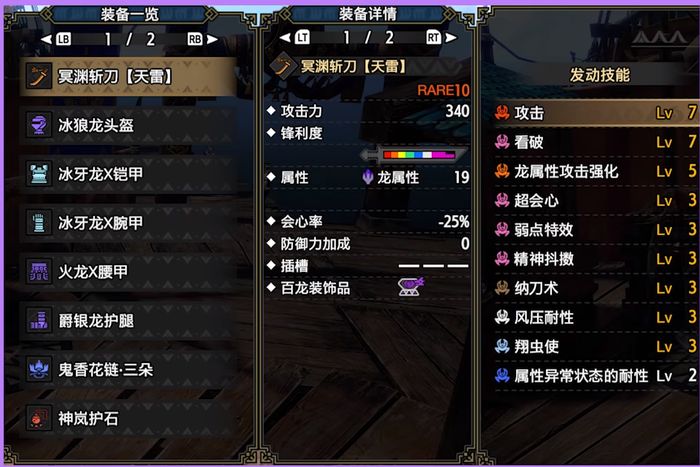
Task: Go to next equipment details page with RT arrow
Action: click(442, 38)
